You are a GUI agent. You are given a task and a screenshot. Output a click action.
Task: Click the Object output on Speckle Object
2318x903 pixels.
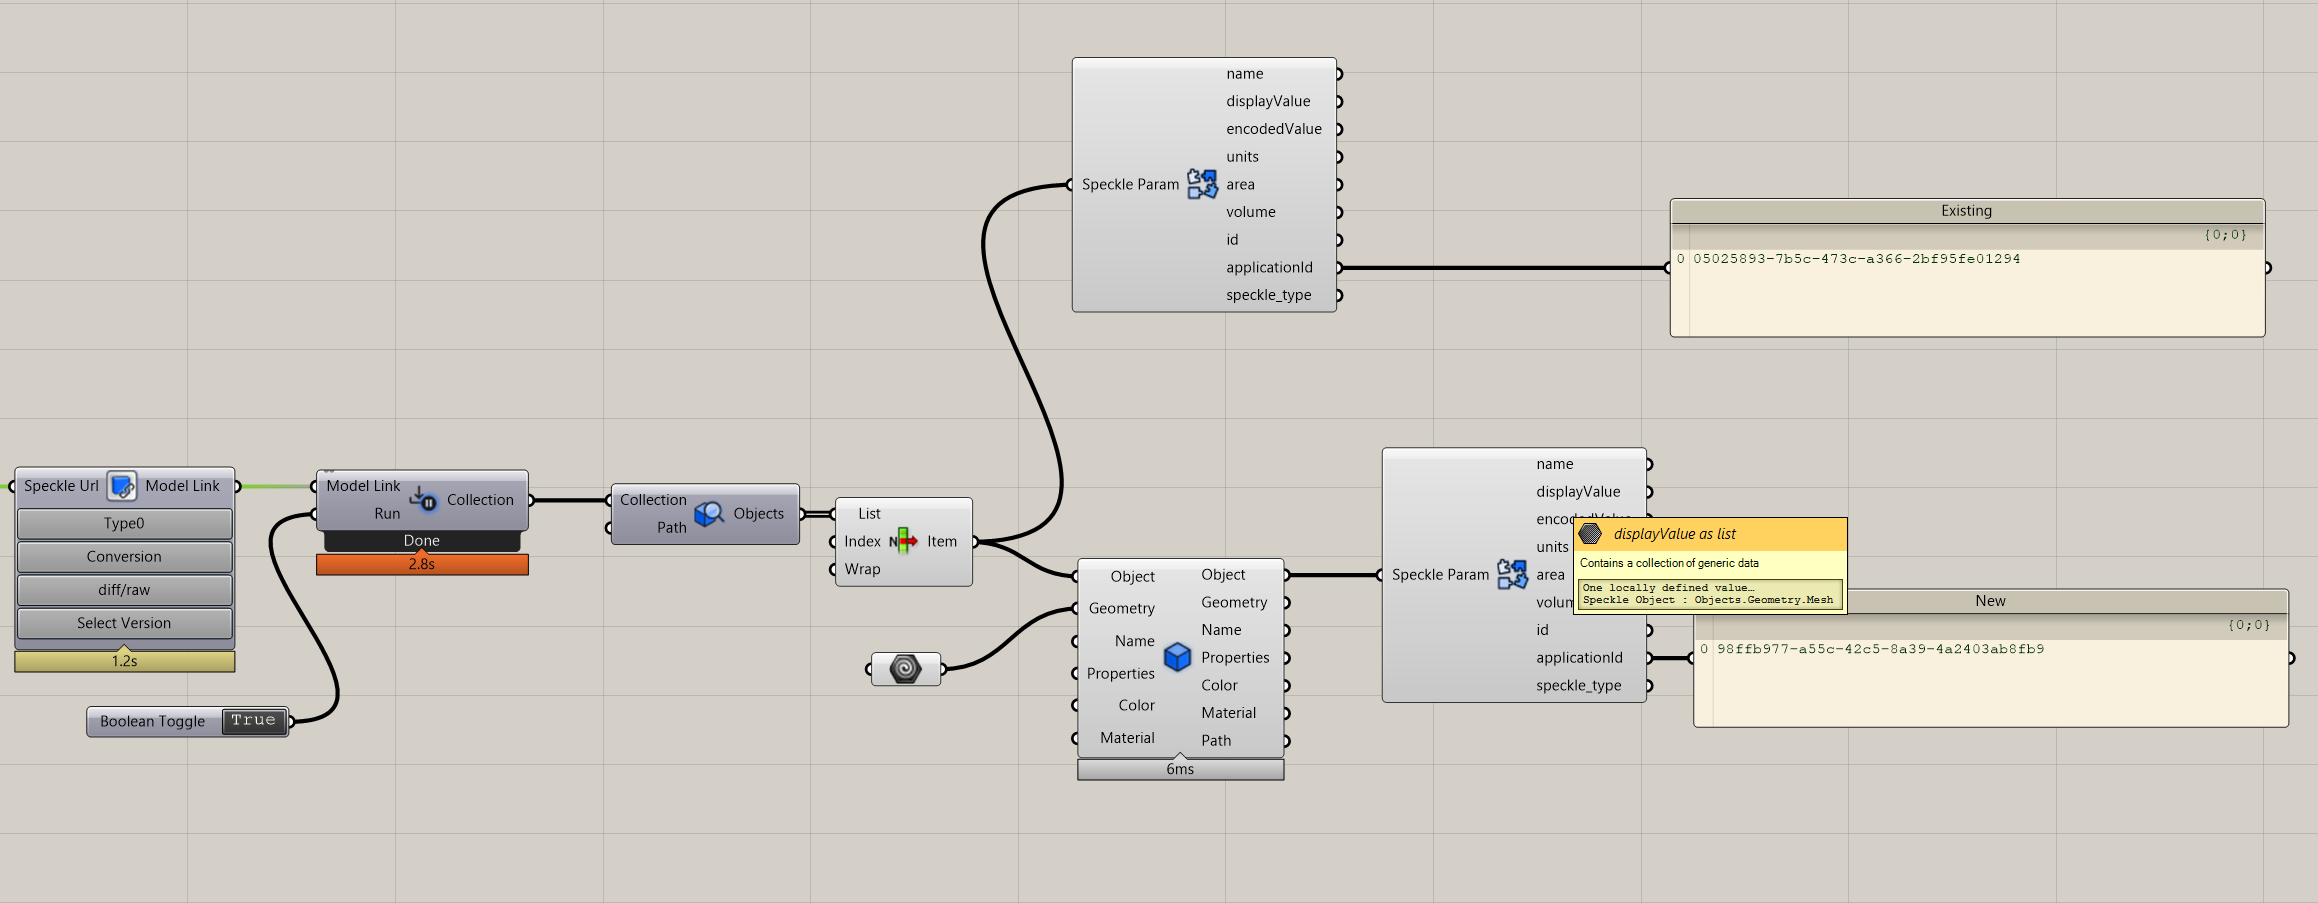pyautogui.click(x=1223, y=575)
